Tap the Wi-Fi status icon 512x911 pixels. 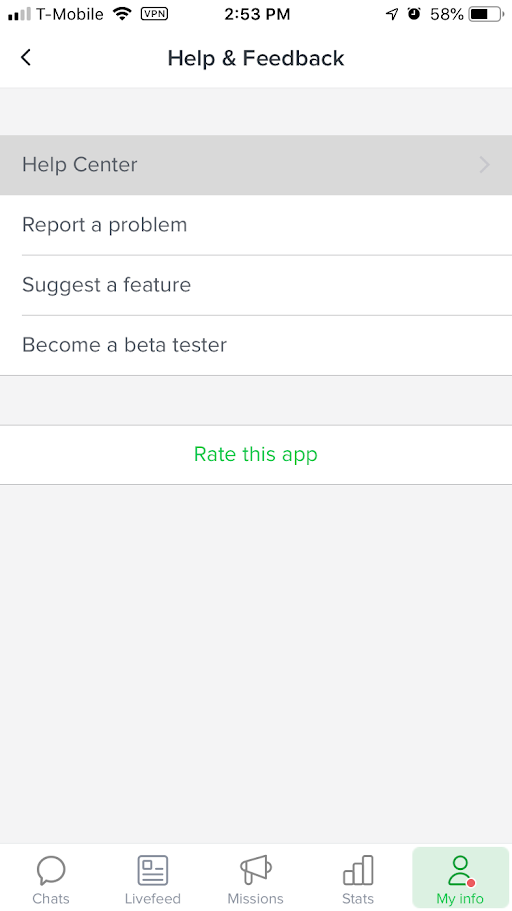click(x=122, y=13)
